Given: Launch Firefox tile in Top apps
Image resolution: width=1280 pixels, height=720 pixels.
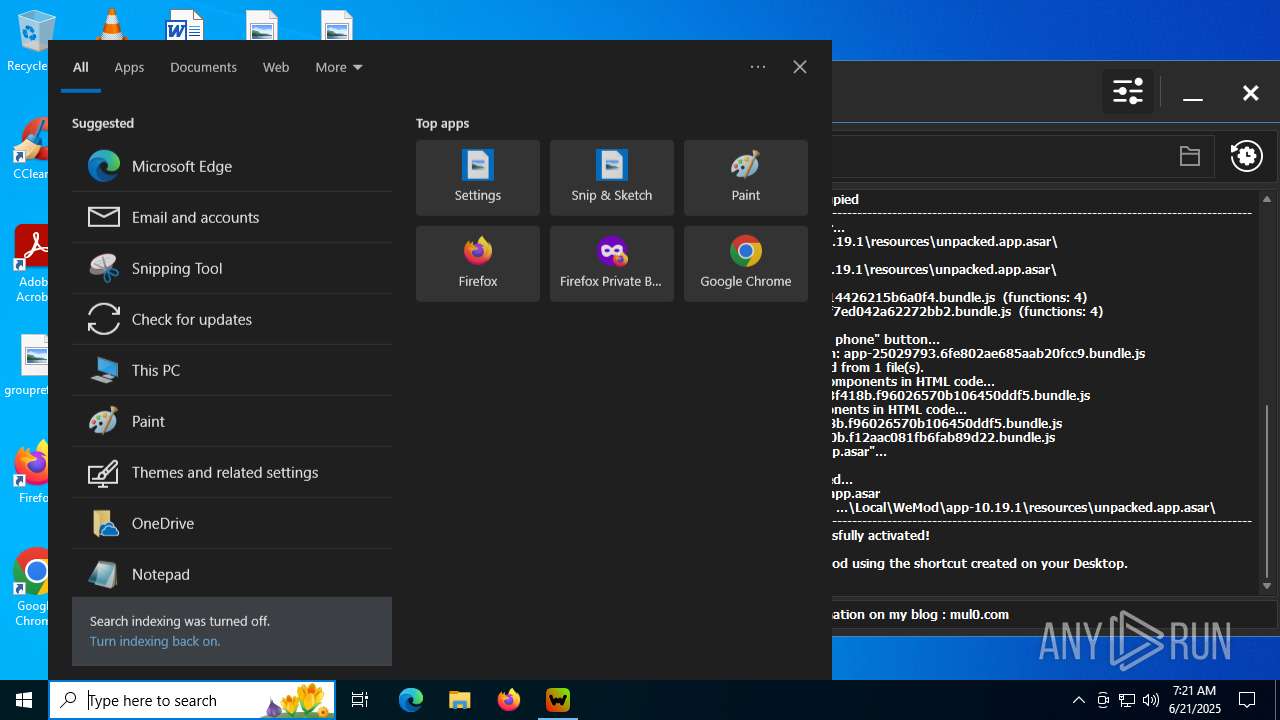Looking at the screenshot, I should click(x=478, y=264).
